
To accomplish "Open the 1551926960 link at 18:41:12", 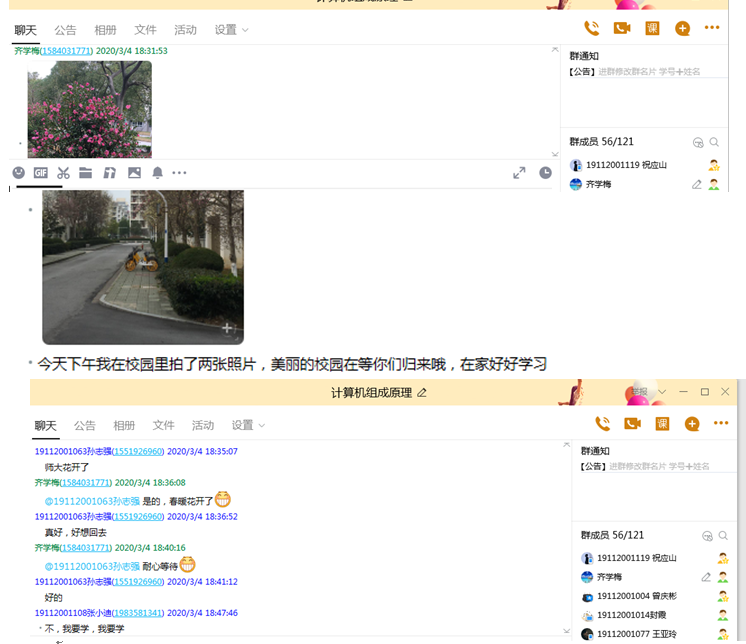I will coord(138,582).
